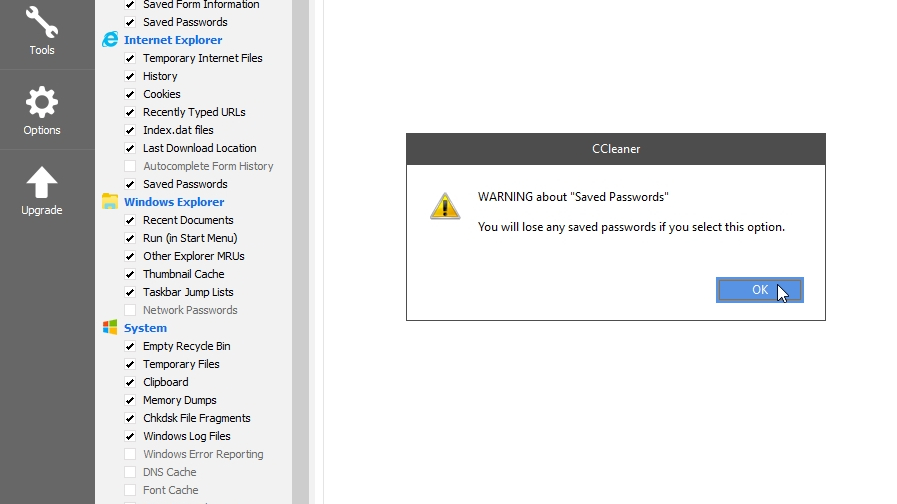The image size is (897, 504).
Task: Enable DNS Cache checkbox
Action: [130, 473]
